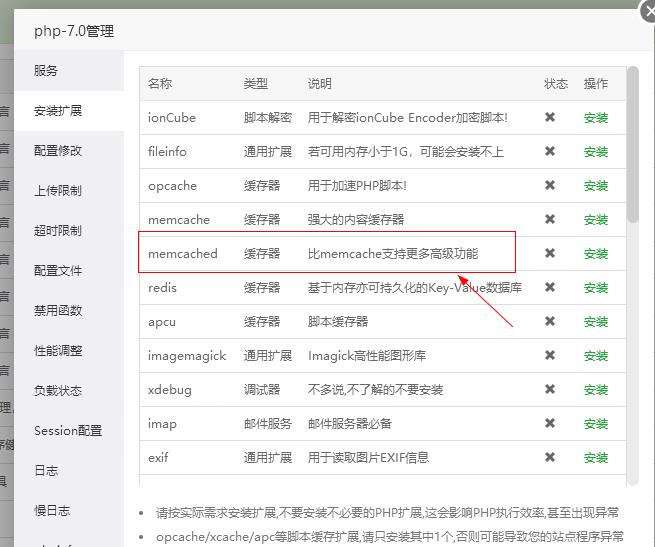Select the 禁用函数 tab

(x=58, y=311)
